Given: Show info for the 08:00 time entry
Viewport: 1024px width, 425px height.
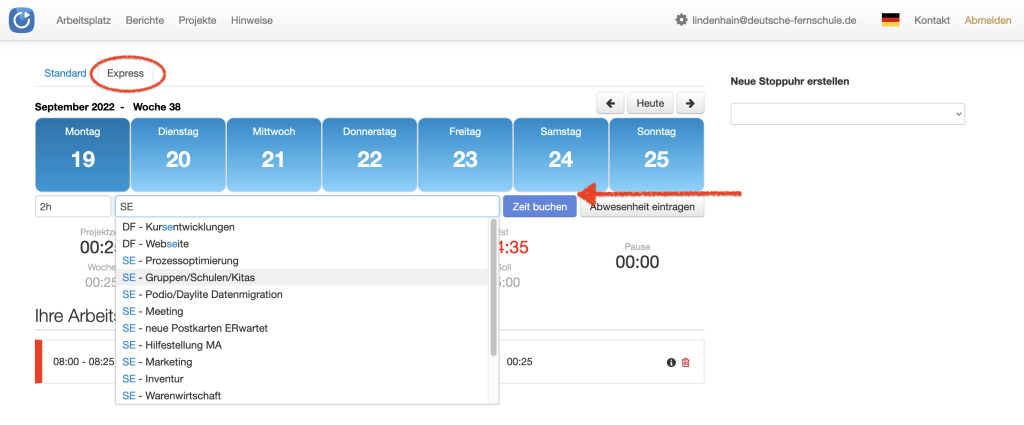Looking at the screenshot, I should tap(671, 362).
